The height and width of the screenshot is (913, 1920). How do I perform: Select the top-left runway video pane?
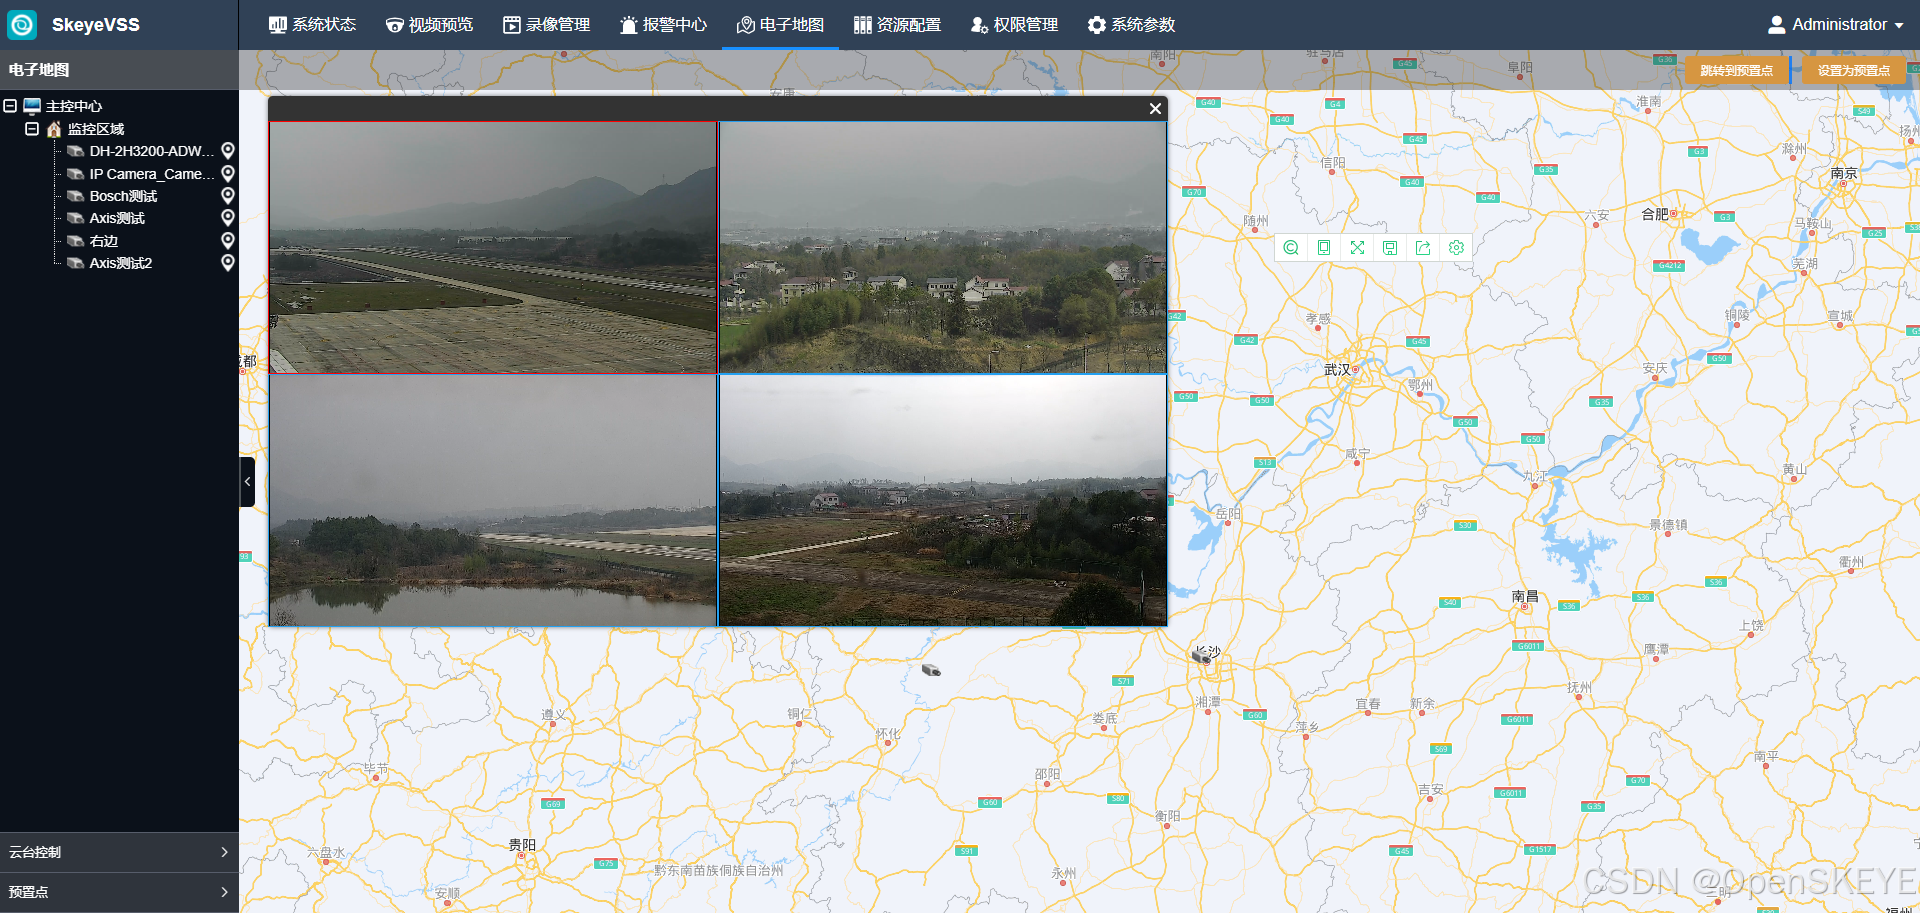493,247
